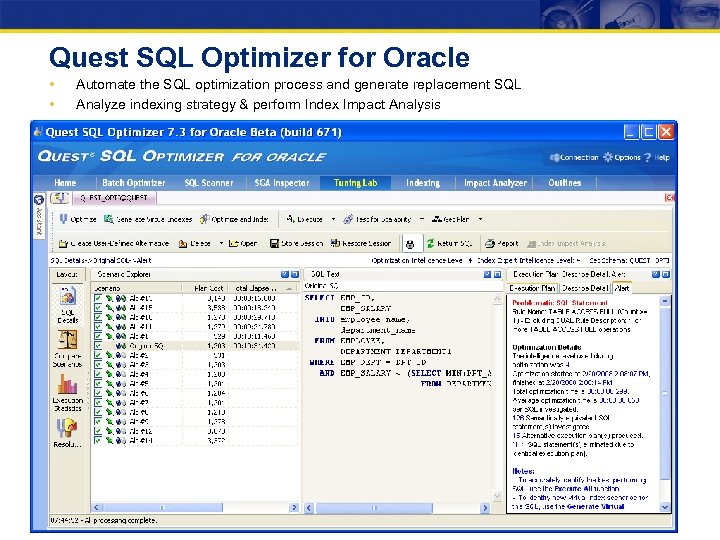Go to the Home tab
720x540 pixels.
[65, 183]
